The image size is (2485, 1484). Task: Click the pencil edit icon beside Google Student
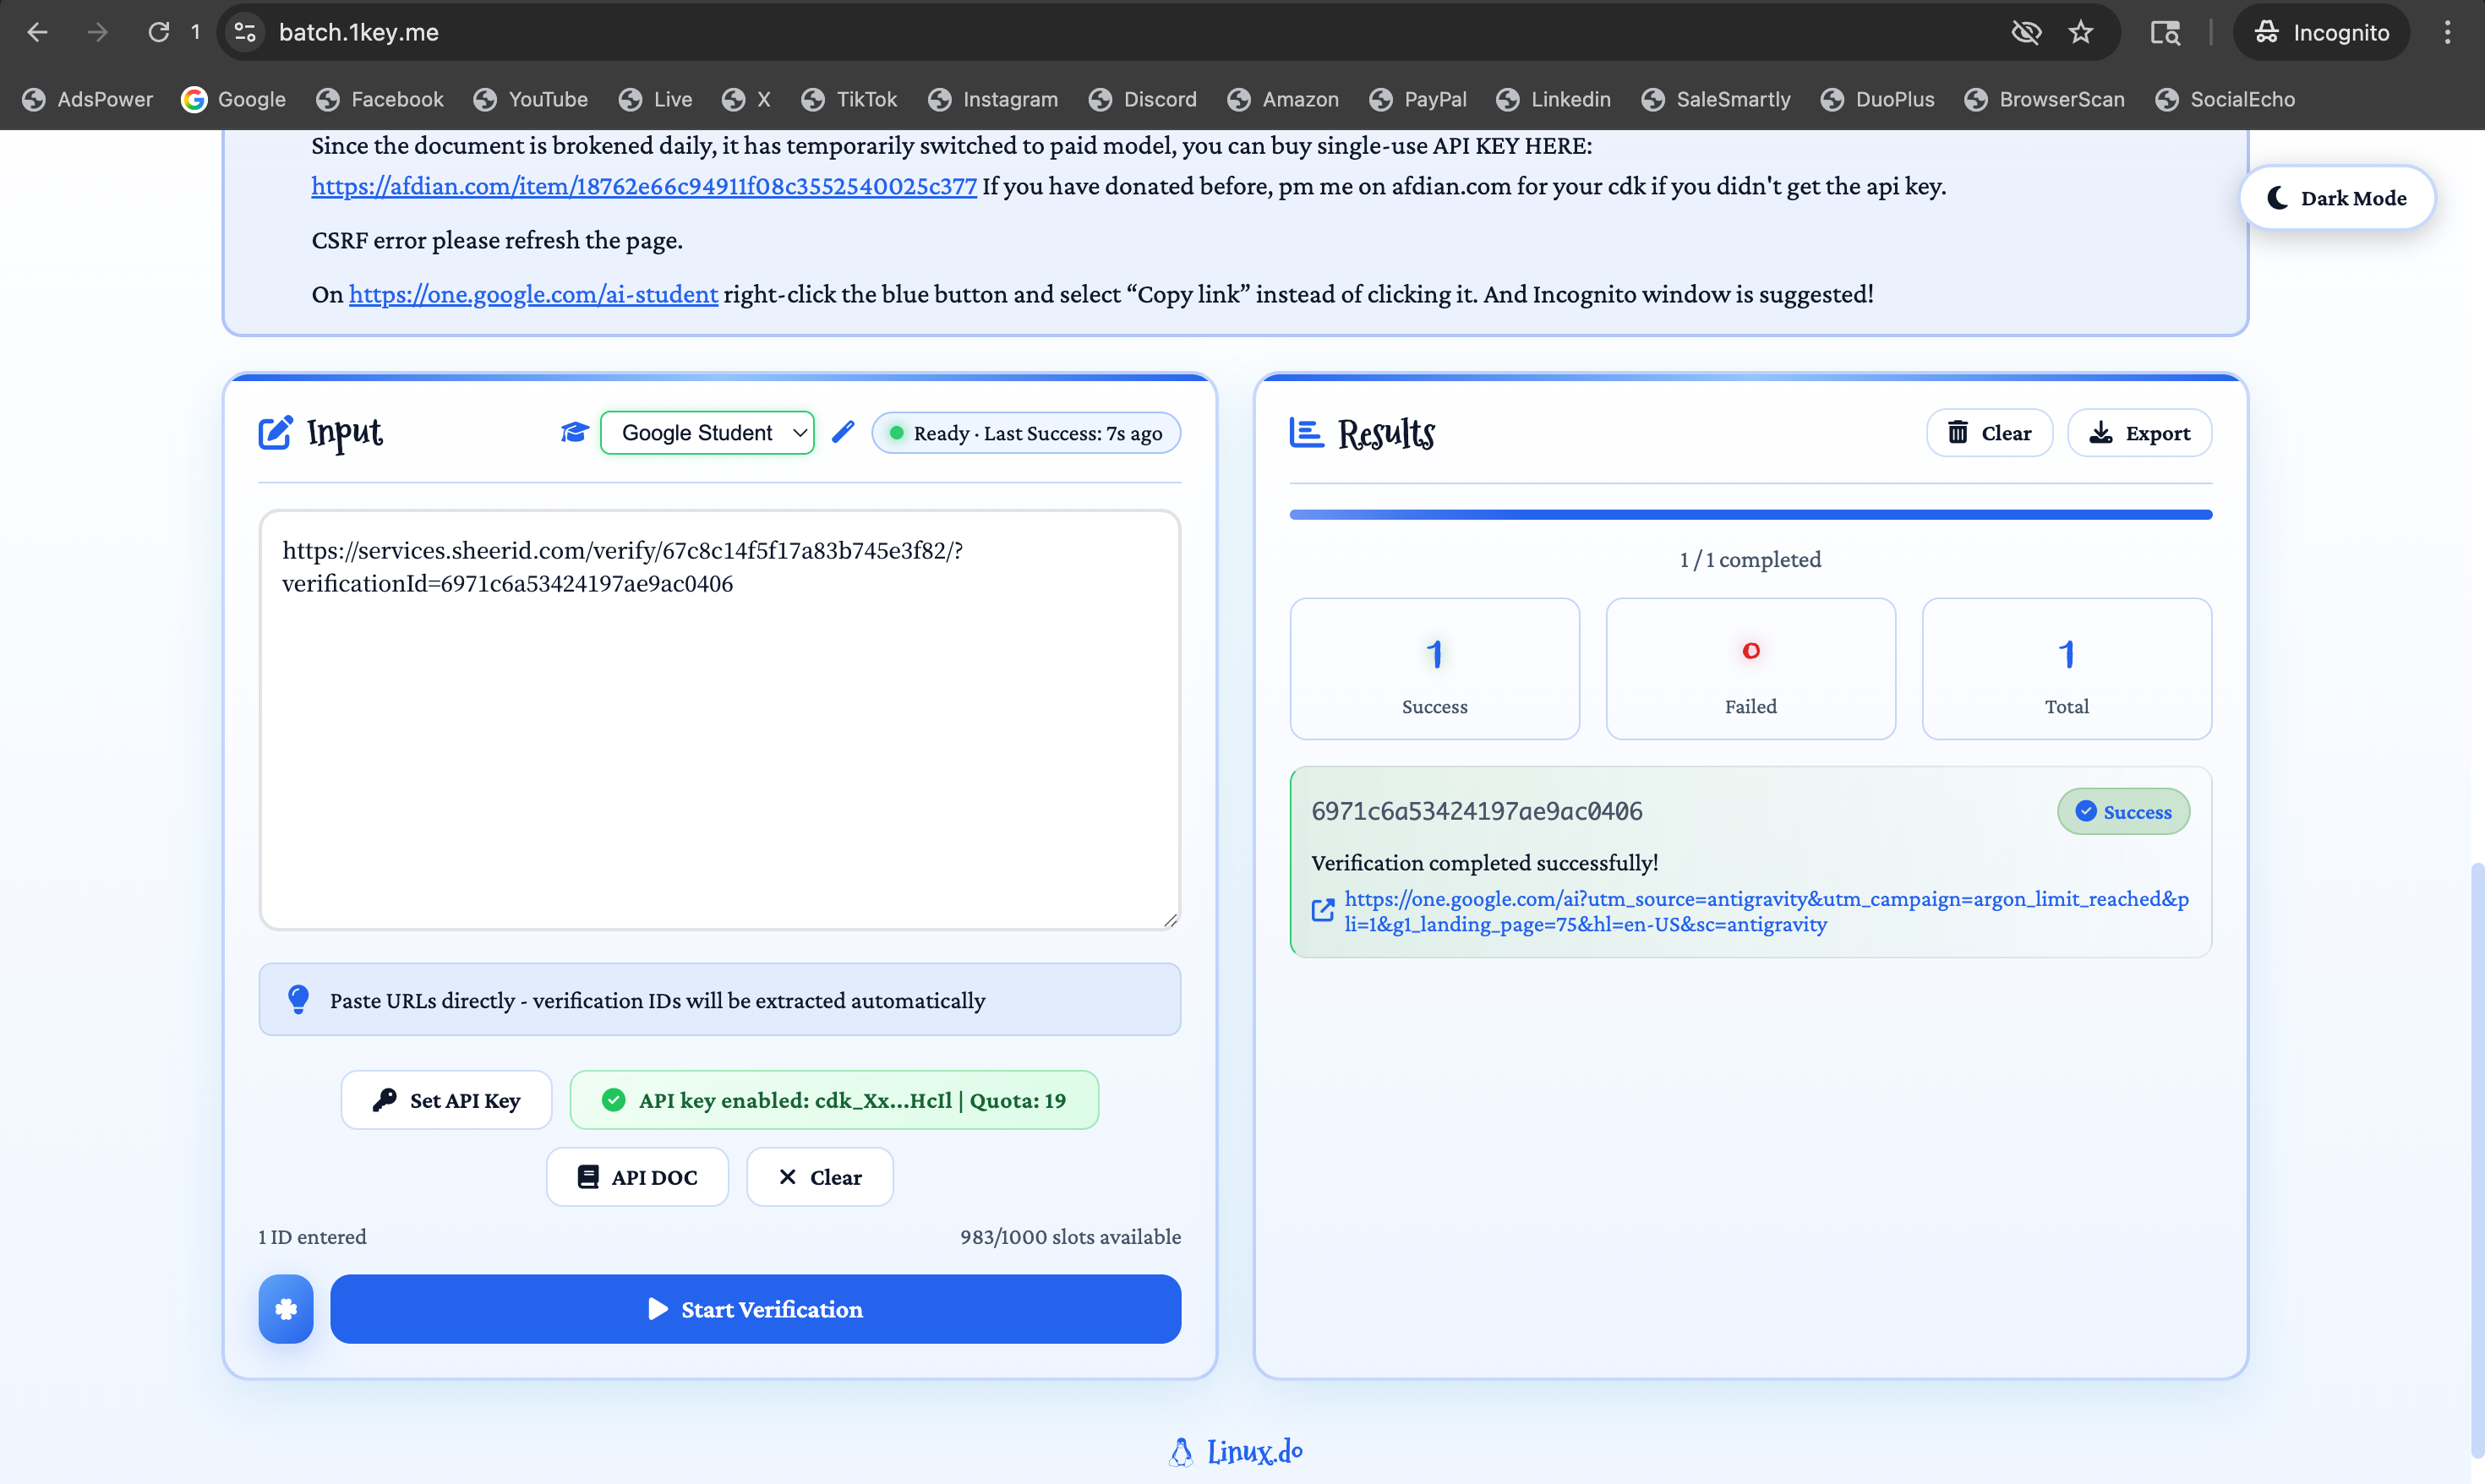pyautogui.click(x=843, y=432)
